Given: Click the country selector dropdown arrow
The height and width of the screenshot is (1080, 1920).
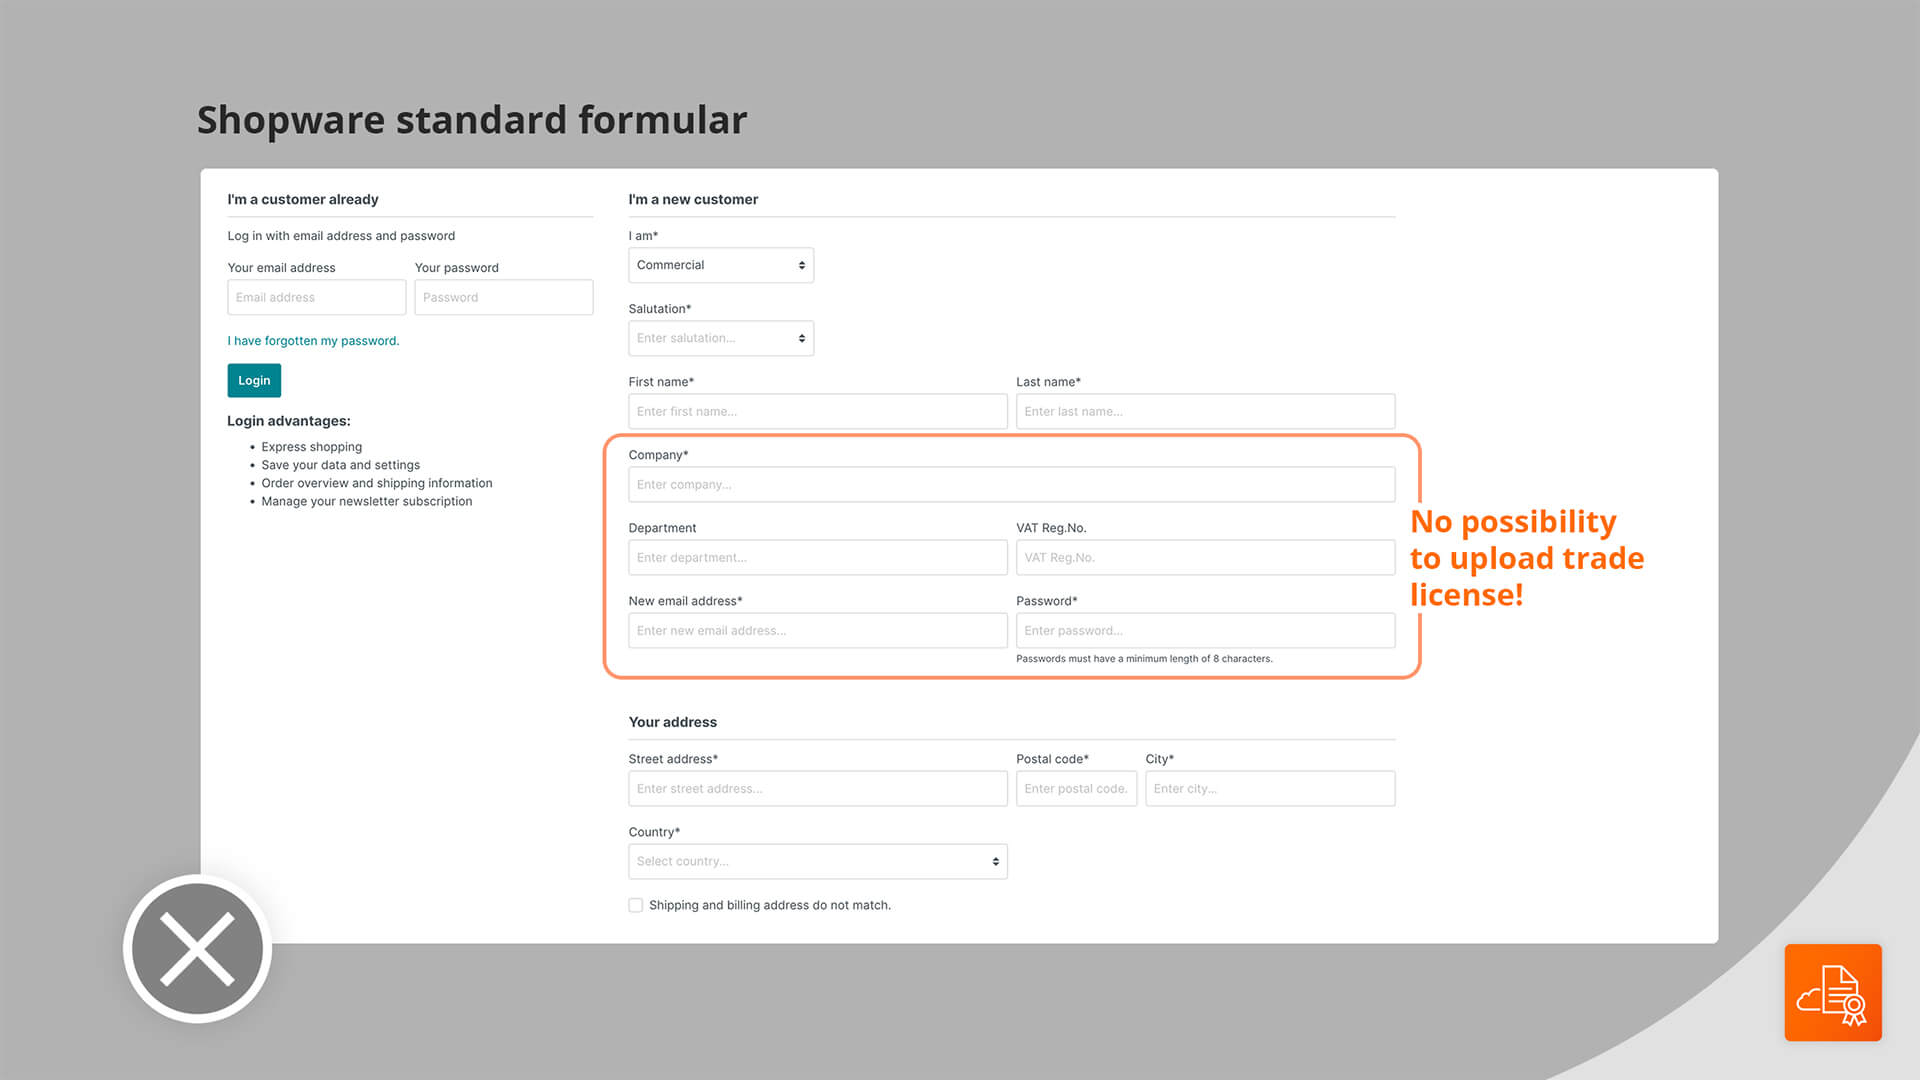Looking at the screenshot, I should click(996, 861).
